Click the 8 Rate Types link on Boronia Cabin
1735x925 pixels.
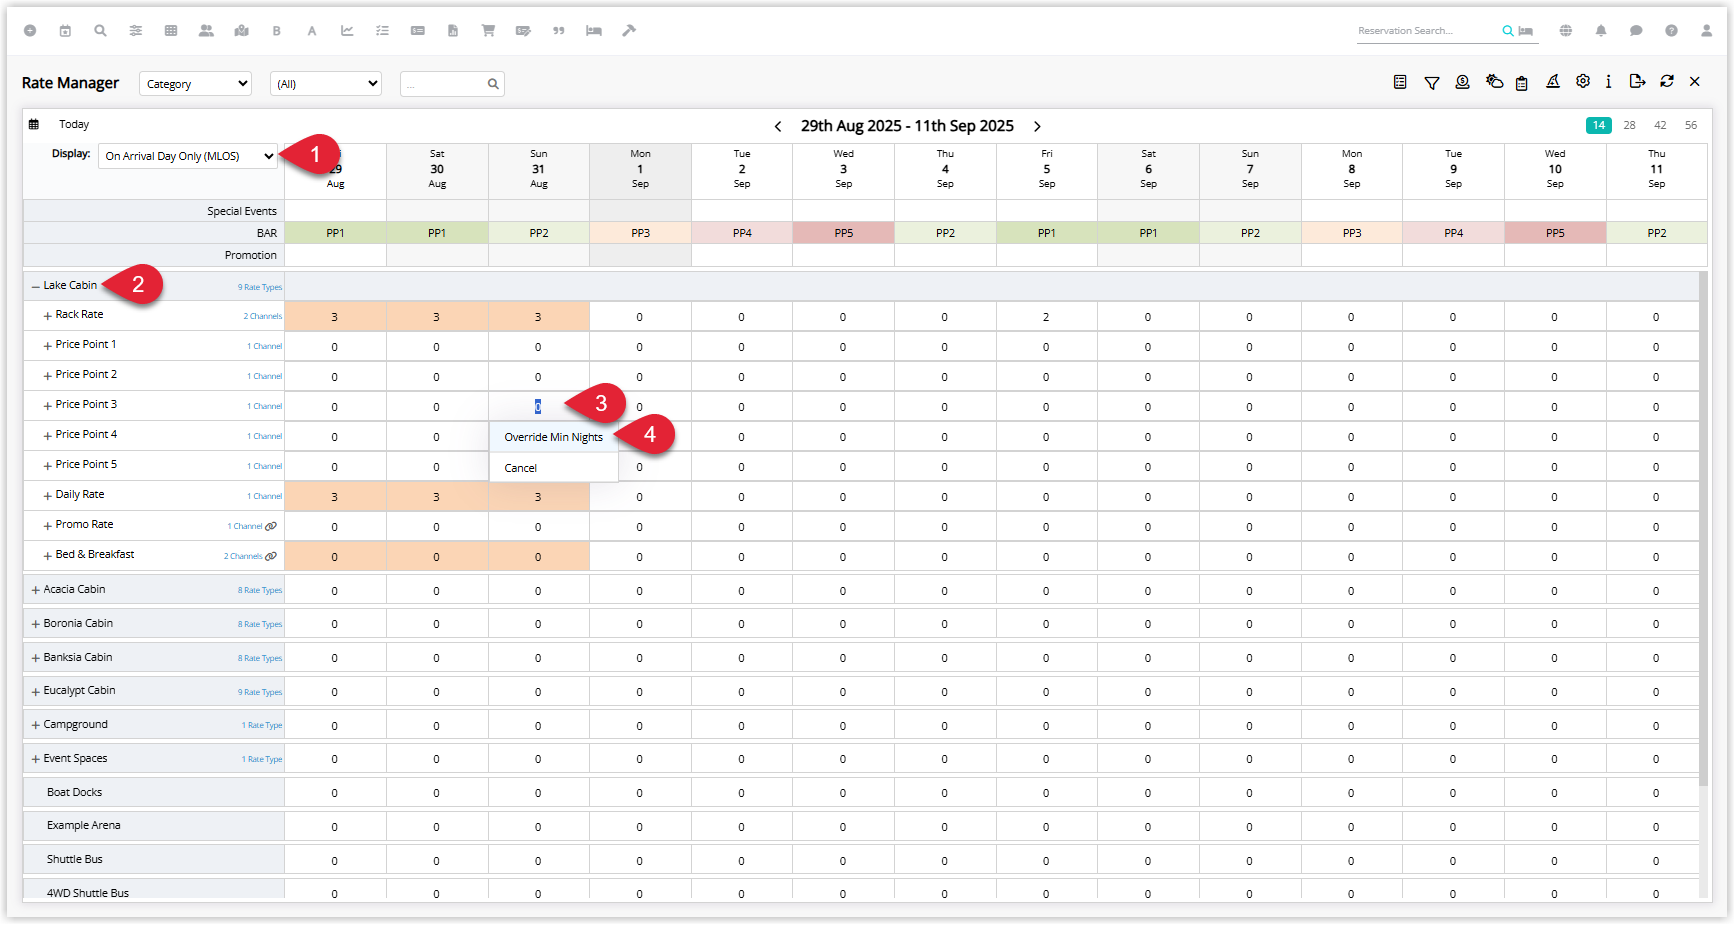260,624
